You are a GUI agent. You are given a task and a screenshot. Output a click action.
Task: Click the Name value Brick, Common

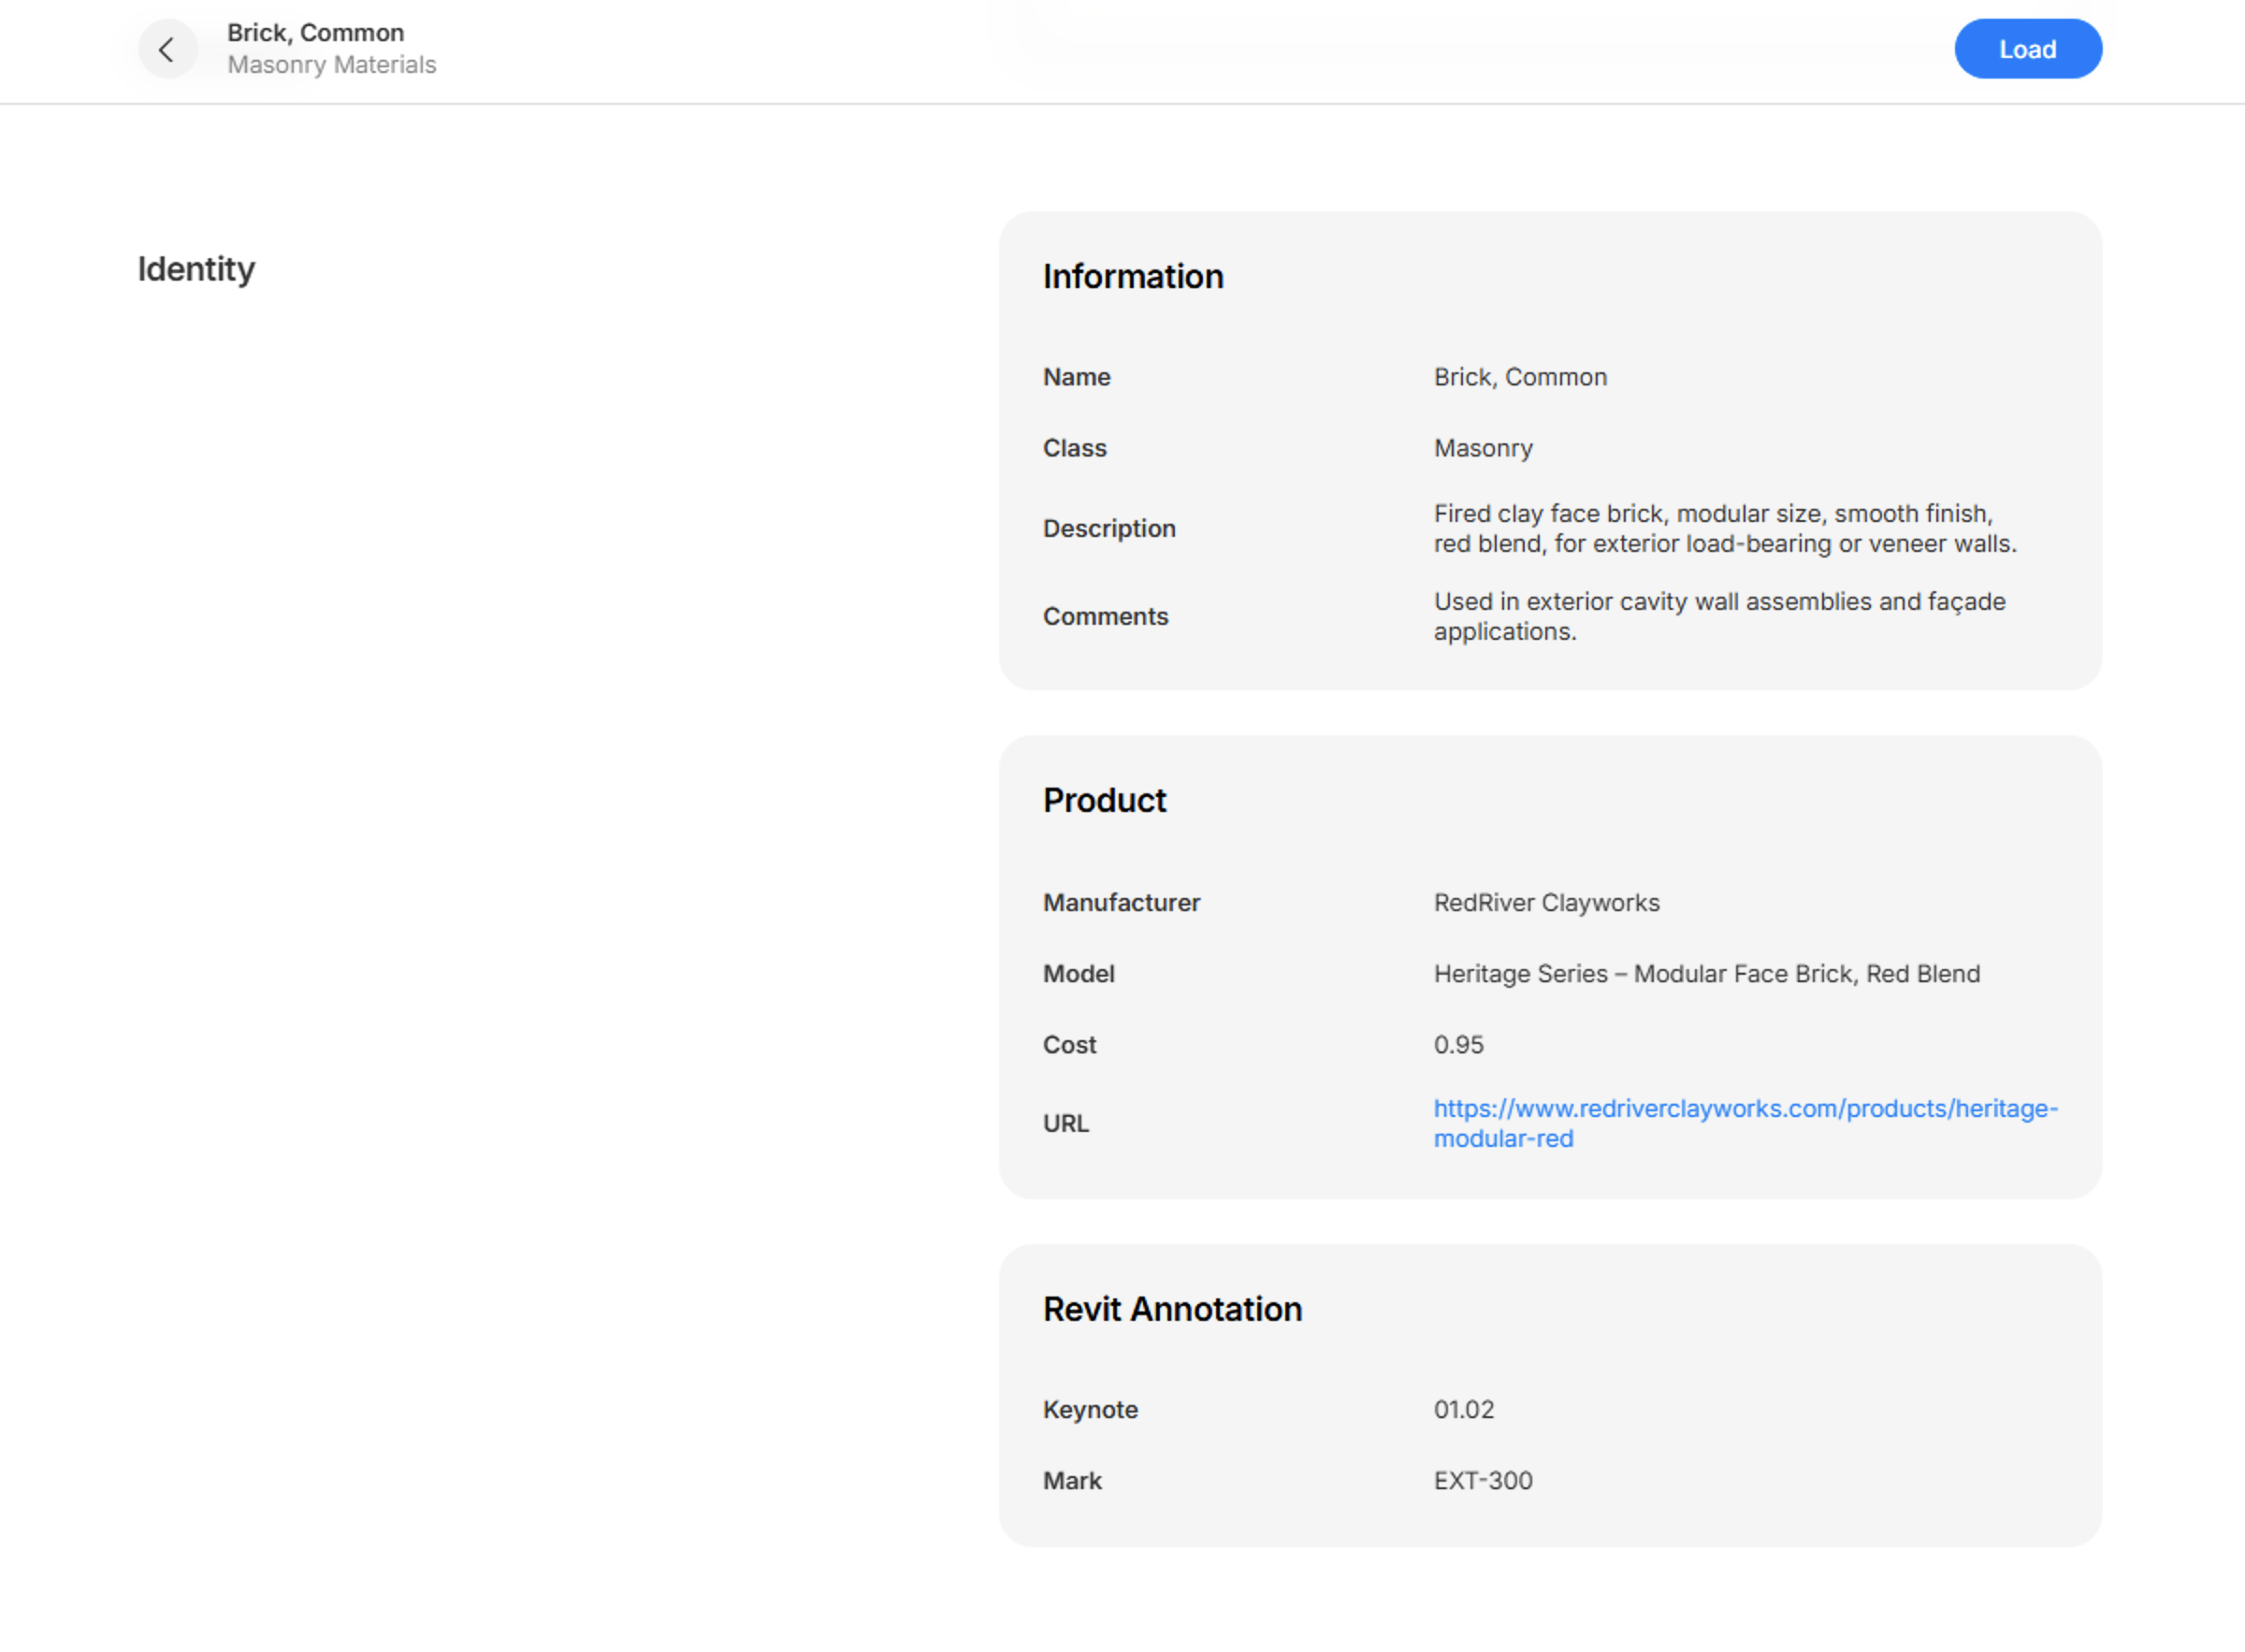(x=1520, y=377)
